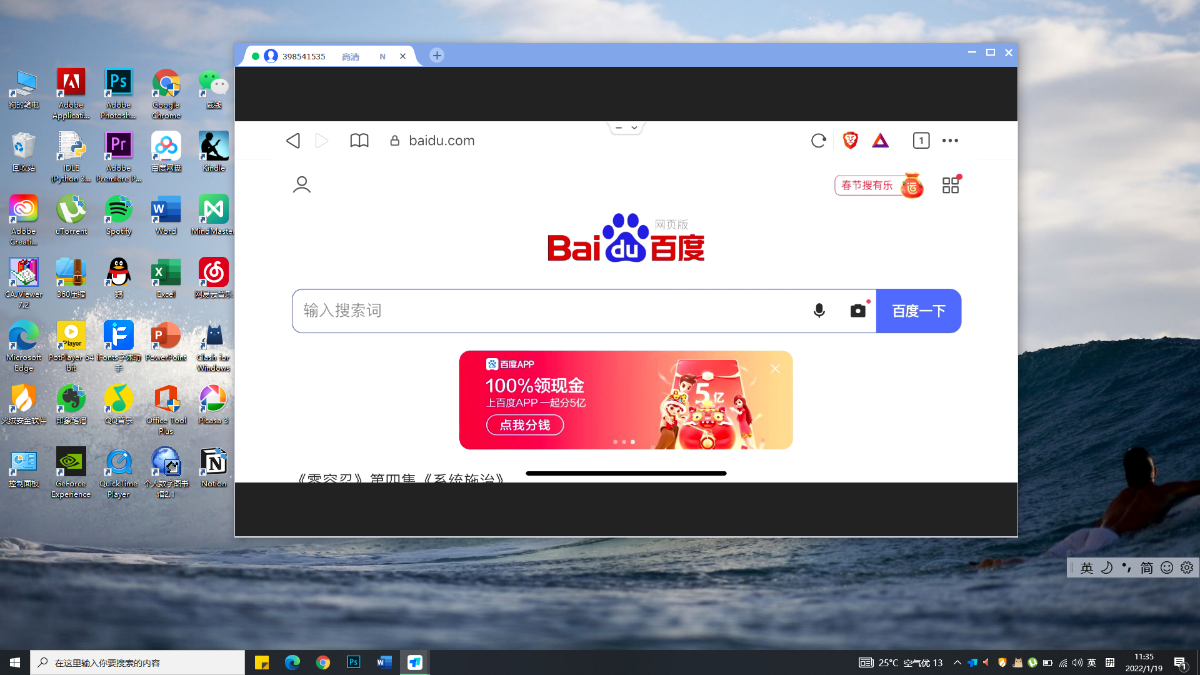Open the 100%领现金 banner image

(626, 400)
